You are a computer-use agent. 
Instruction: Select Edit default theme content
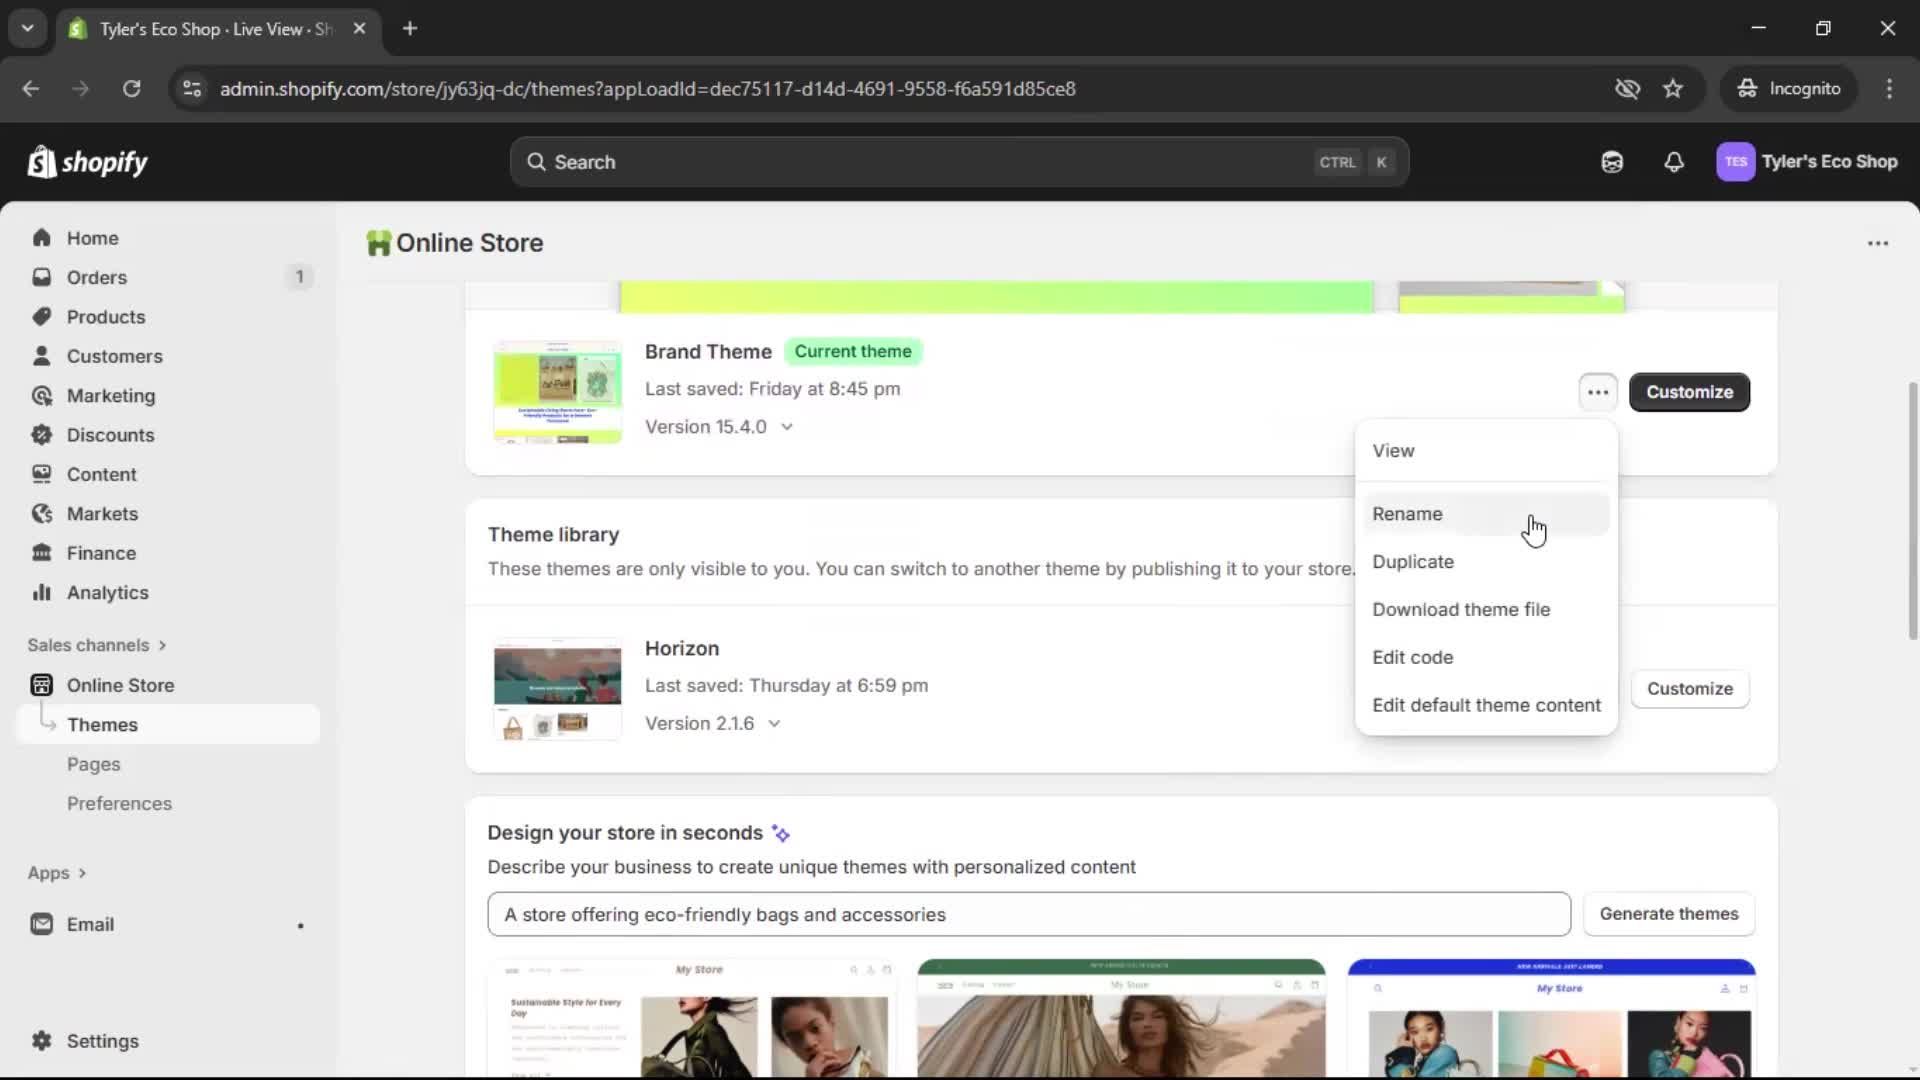[x=1486, y=706]
